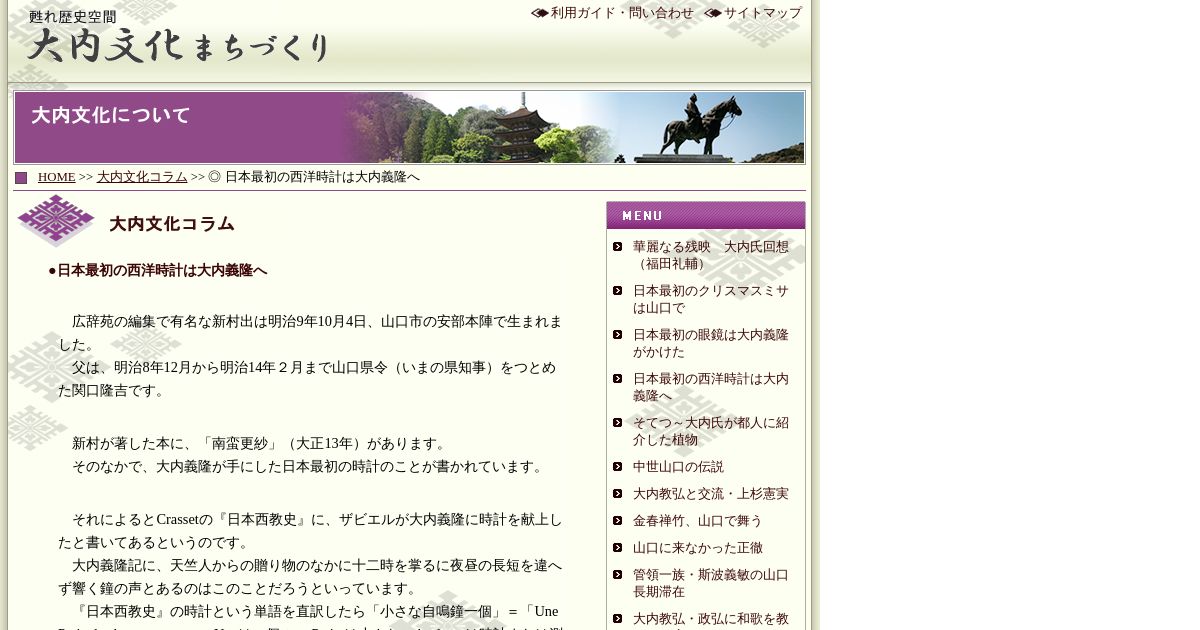Click the 大内文化について banner image
Viewport: 1200px width, 630px height.
tap(409, 127)
